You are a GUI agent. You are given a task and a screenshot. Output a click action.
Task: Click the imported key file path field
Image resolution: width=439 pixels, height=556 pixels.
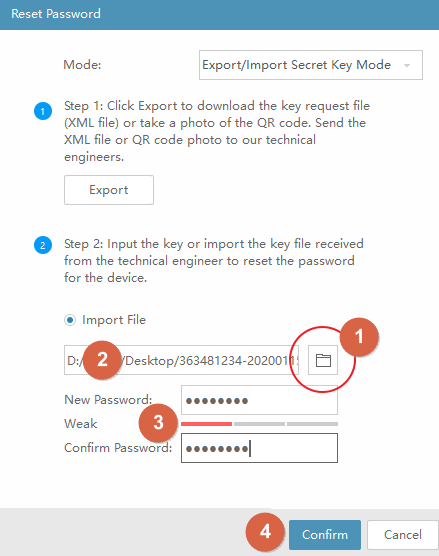tap(181, 360)
